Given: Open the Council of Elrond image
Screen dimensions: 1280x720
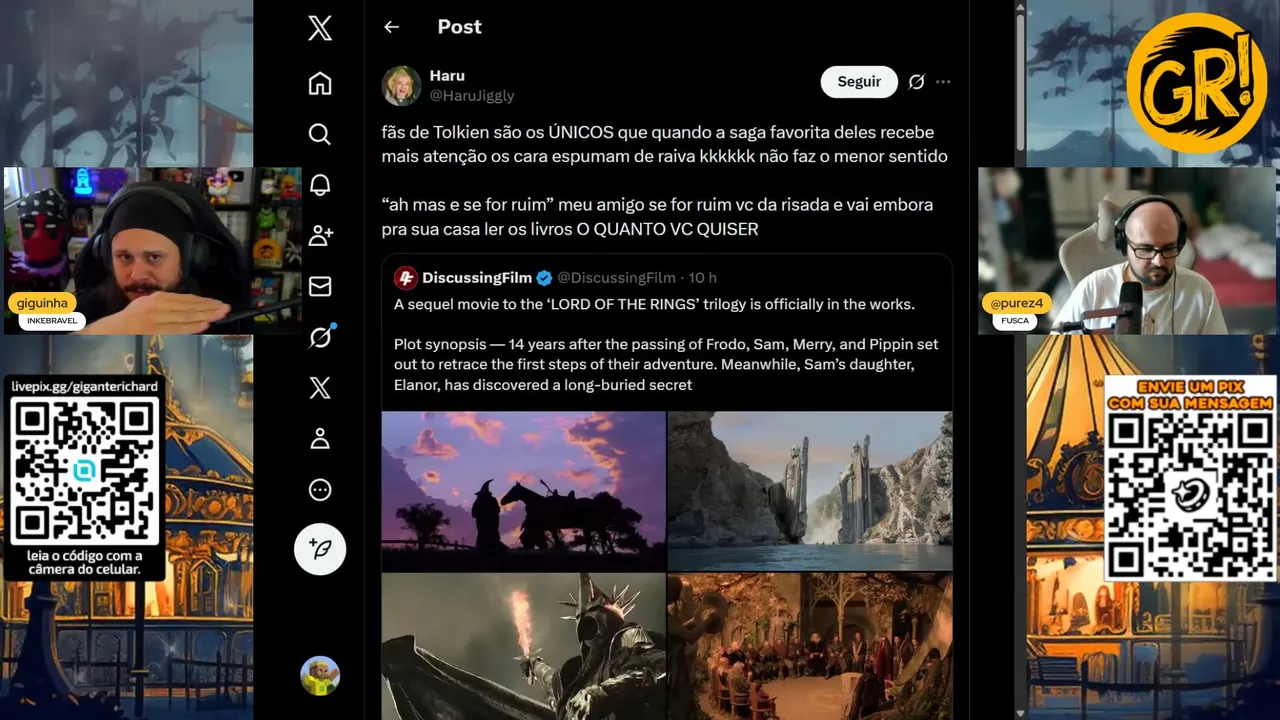Looking at the screenshot, I should [810, 646].
